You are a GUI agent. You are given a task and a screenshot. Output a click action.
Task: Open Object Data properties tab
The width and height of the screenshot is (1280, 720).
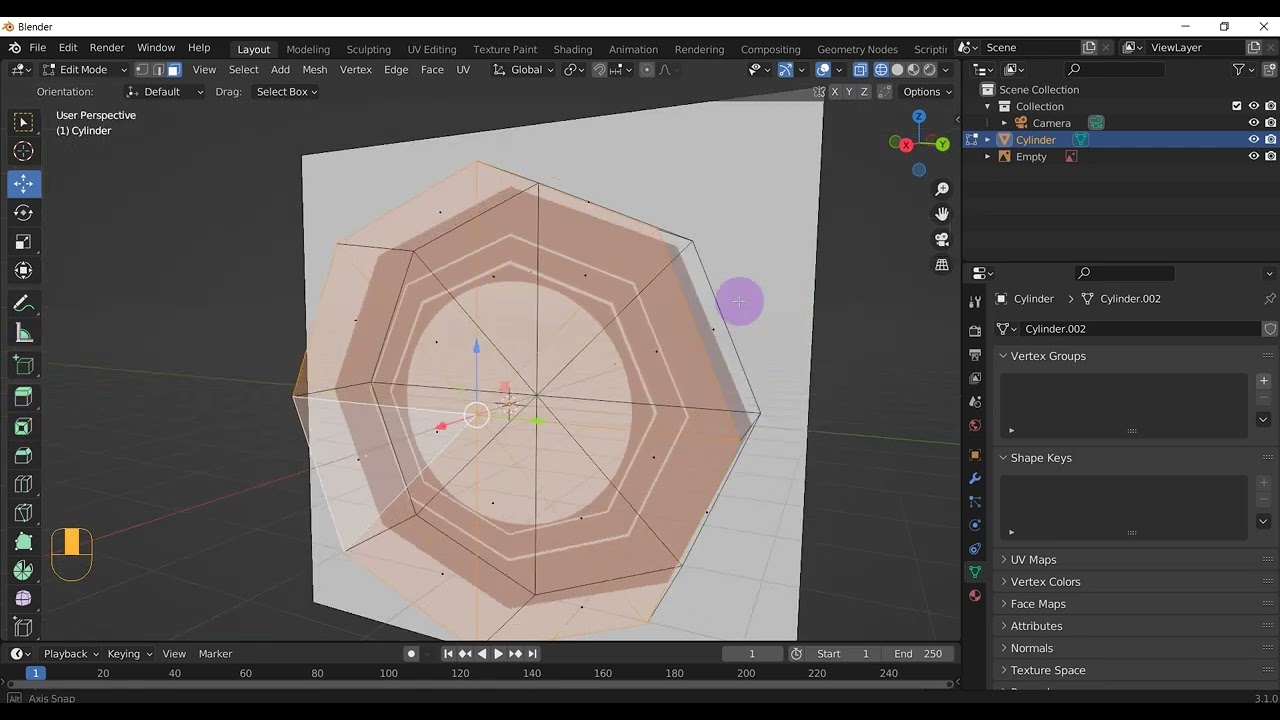[x=975, y=572]
